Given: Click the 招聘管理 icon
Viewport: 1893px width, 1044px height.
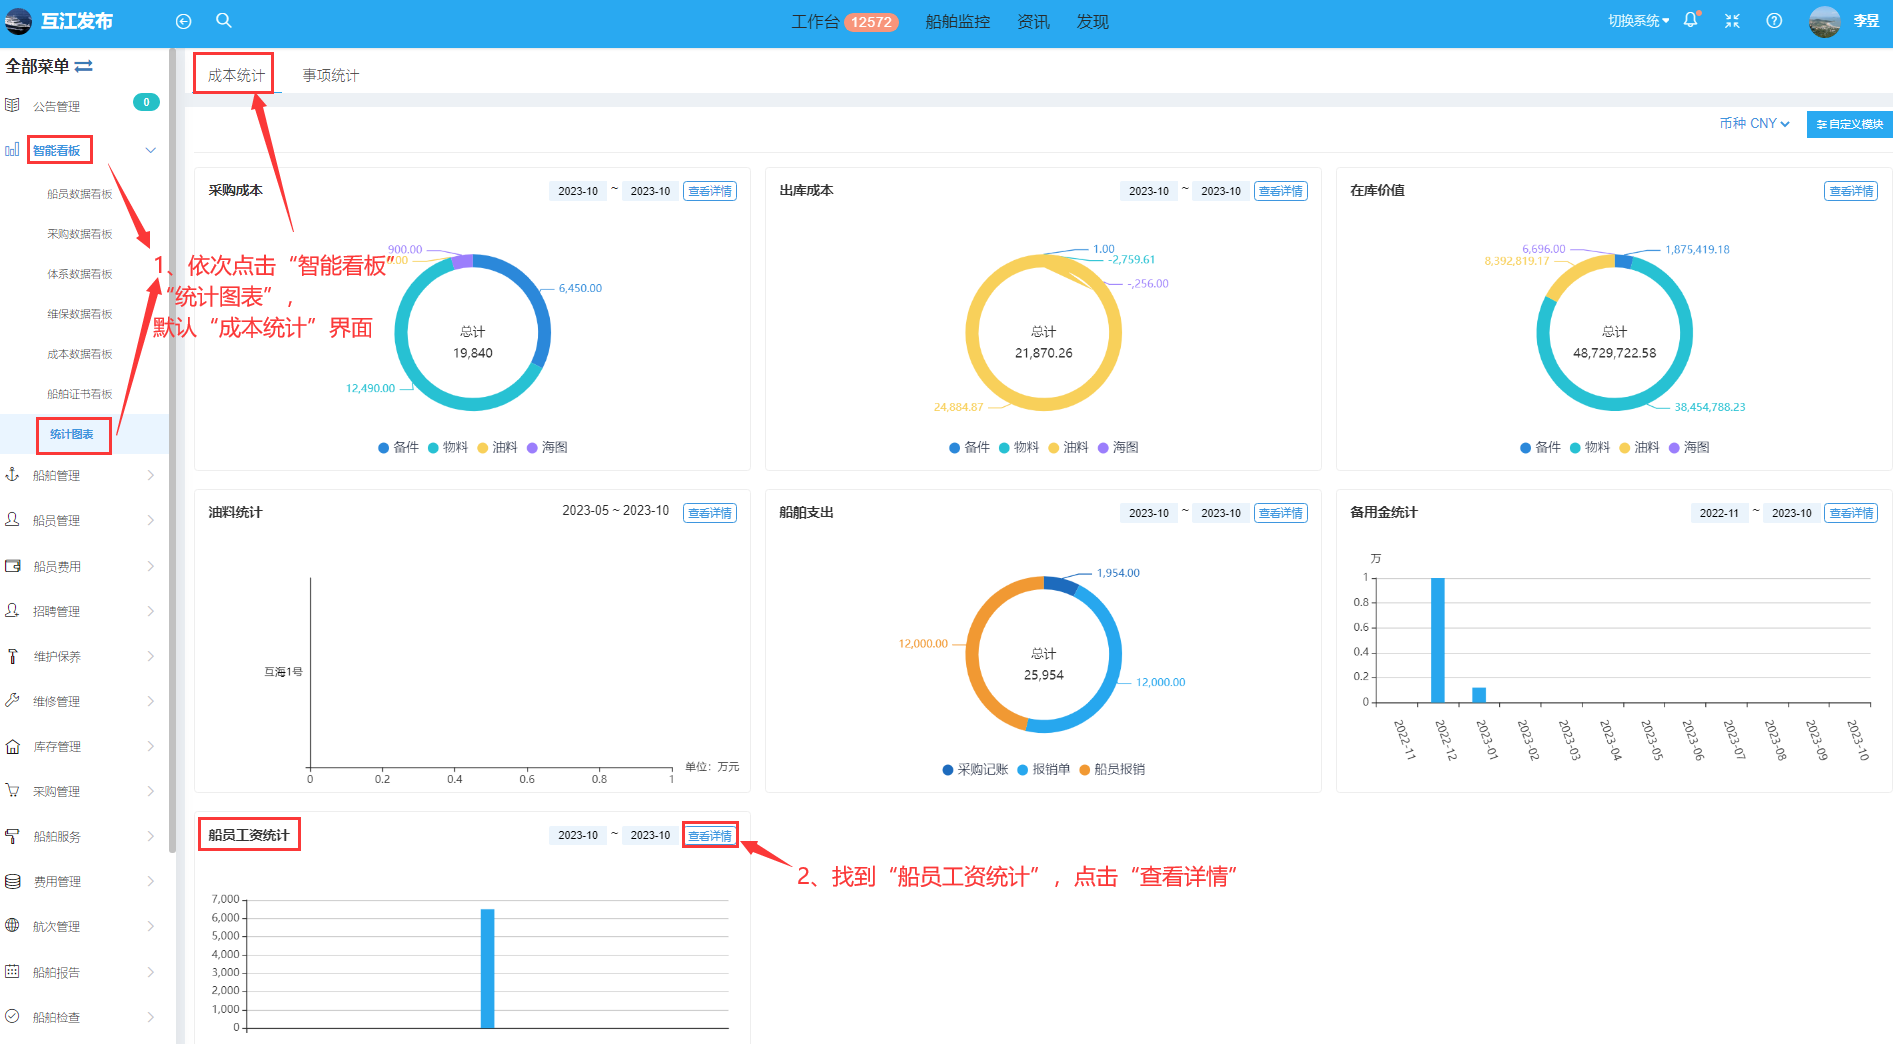Looking at the screenshot, I should (12, 611).
